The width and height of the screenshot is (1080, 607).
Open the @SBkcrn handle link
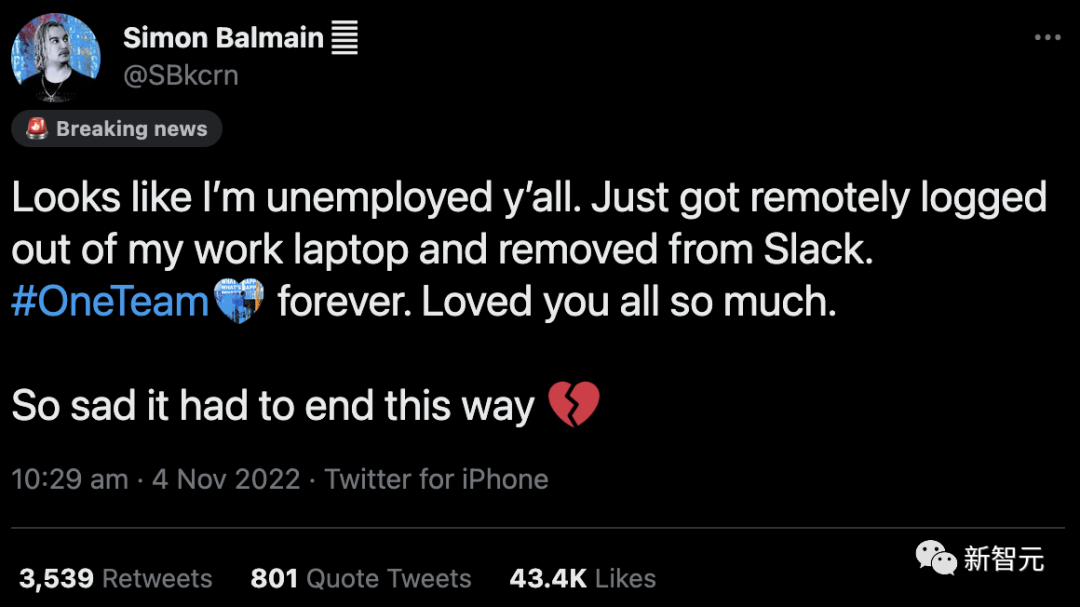tap(180, 76)
